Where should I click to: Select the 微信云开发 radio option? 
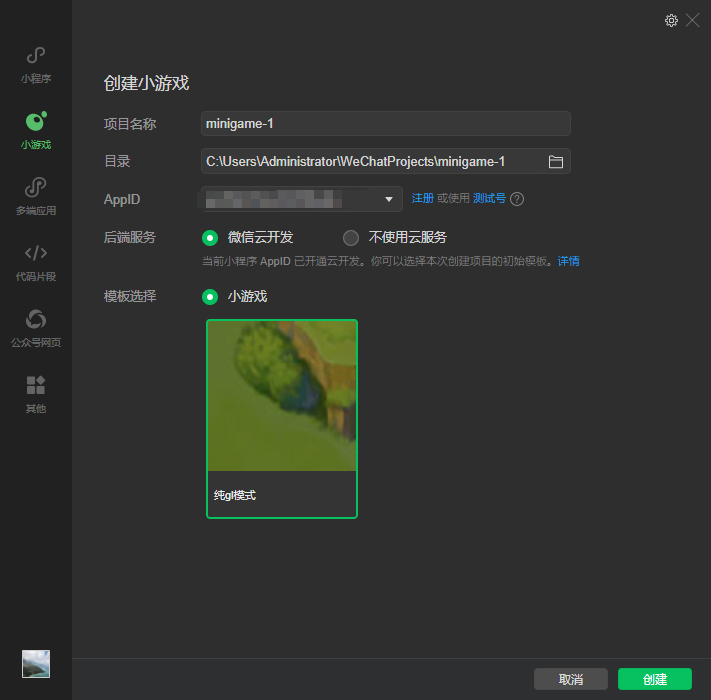coord(210,238)
